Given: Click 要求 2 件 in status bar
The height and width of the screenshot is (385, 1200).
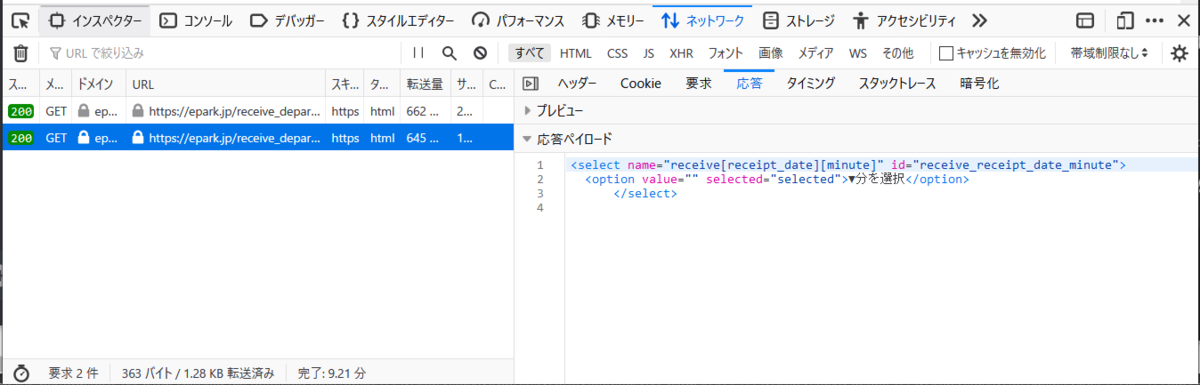Looking at the screenshot, I should (74, 373).
